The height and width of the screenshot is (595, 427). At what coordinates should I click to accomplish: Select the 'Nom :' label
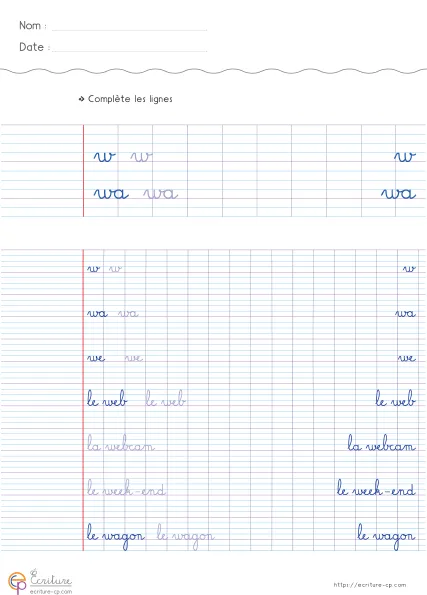(33, 25)
